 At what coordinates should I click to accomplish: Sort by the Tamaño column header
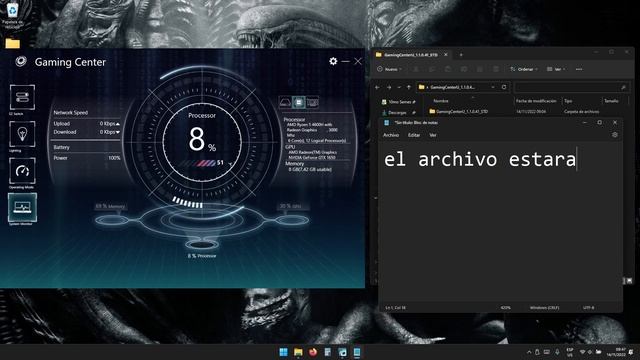[611, 101]
